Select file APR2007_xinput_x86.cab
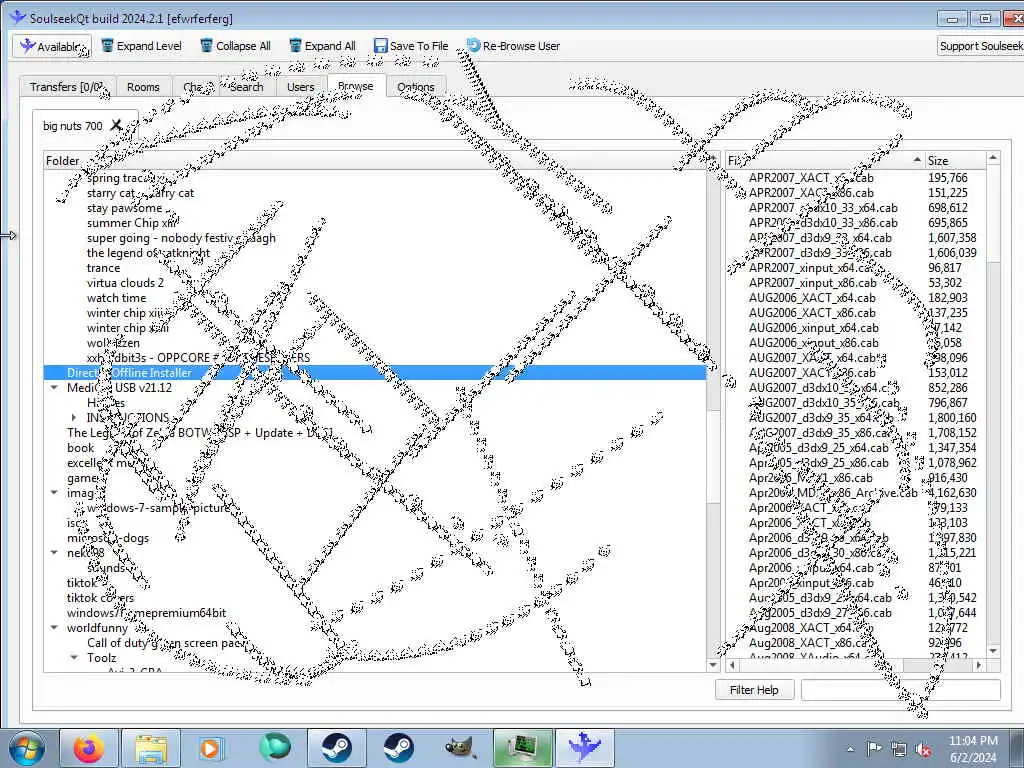 click(x=812, y=283)
